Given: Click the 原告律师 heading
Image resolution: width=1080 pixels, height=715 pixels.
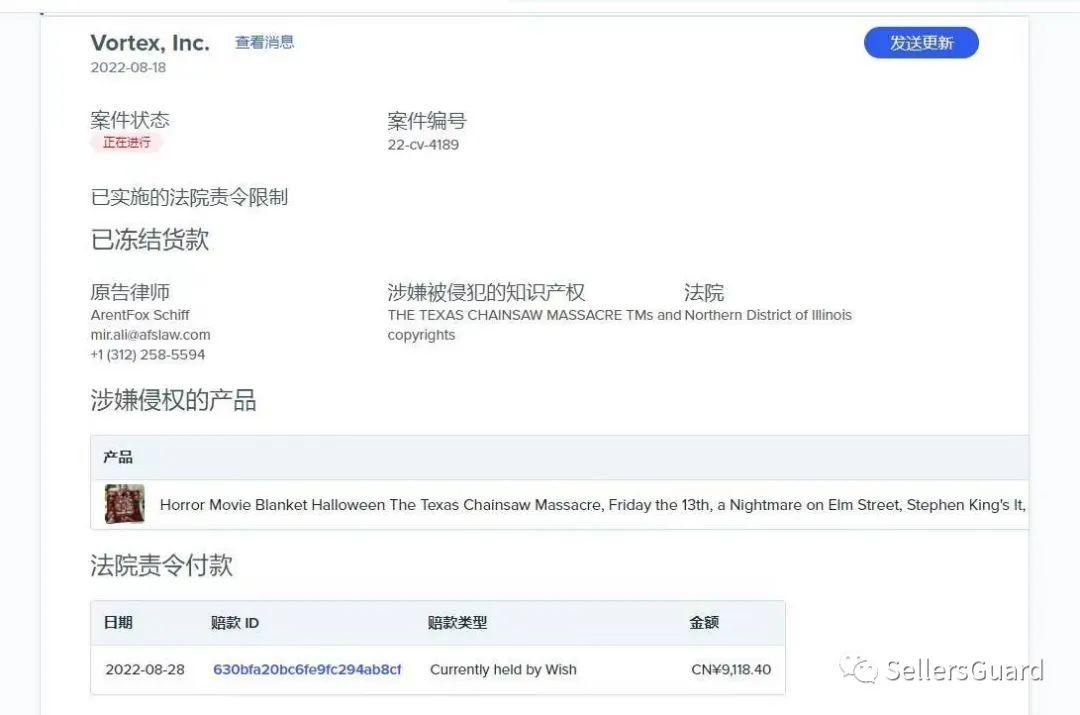Looking at the screenshot, I should pyautogui.click(x=130, y=292).
